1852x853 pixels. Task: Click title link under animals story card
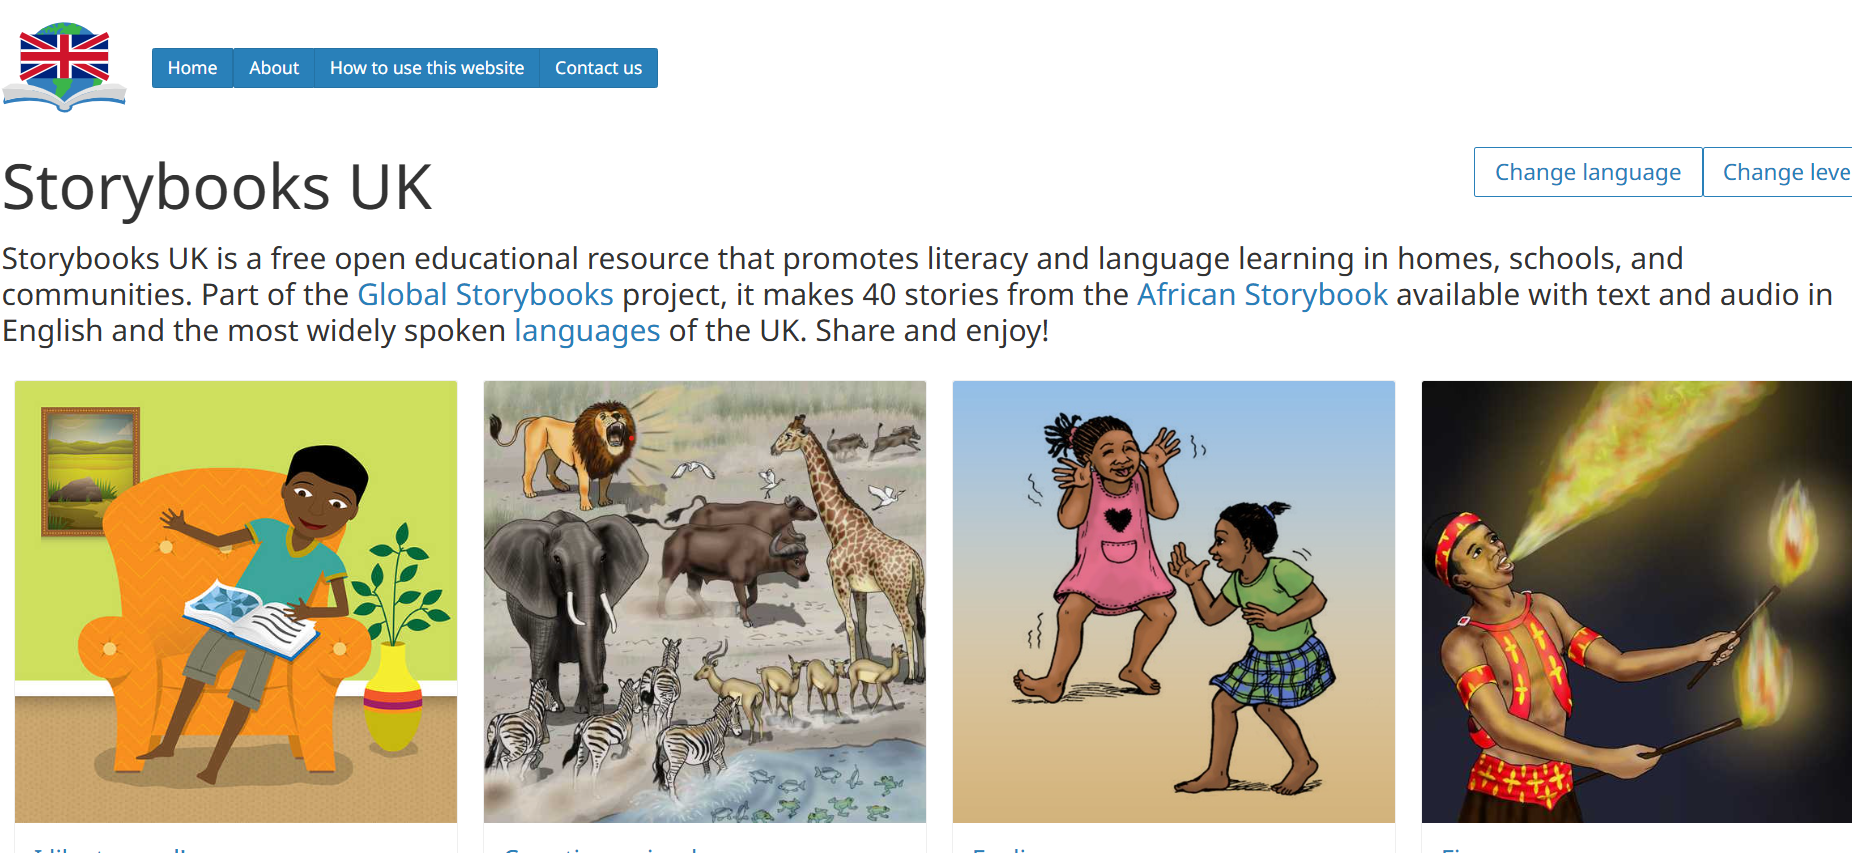pyautogui.click(x=600, y=849)
